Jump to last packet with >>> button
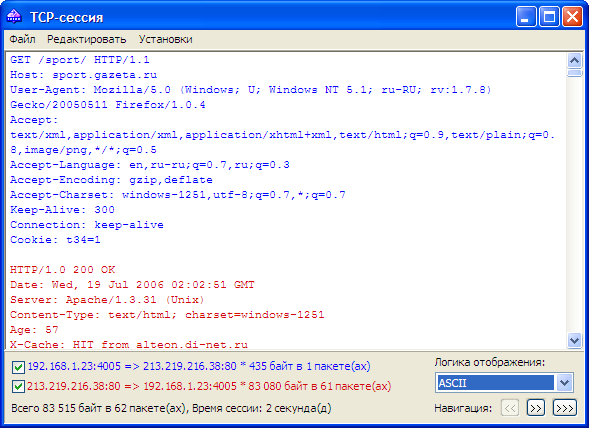The image size is (589, 428). click(565, 408)
